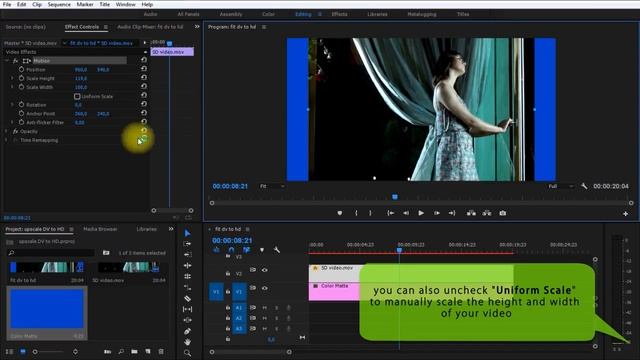
Task: Show more source panel tabs chevron
Action: [197, 27]
